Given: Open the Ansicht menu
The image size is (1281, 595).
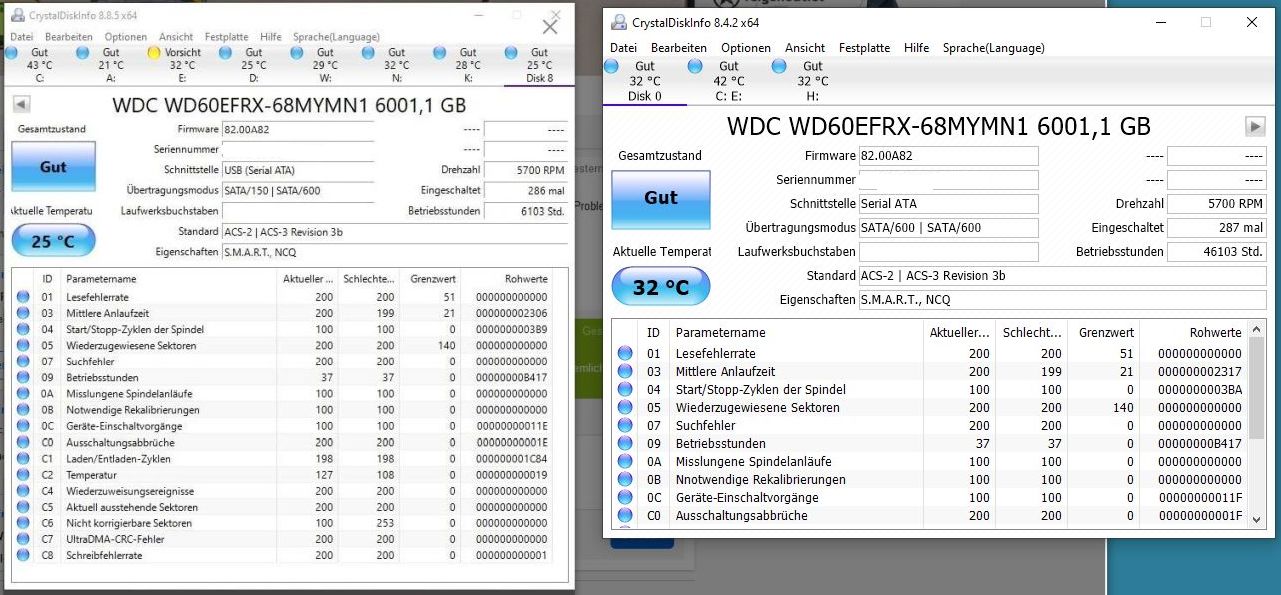Looking at the screenshot, I should tap(805, 47).
